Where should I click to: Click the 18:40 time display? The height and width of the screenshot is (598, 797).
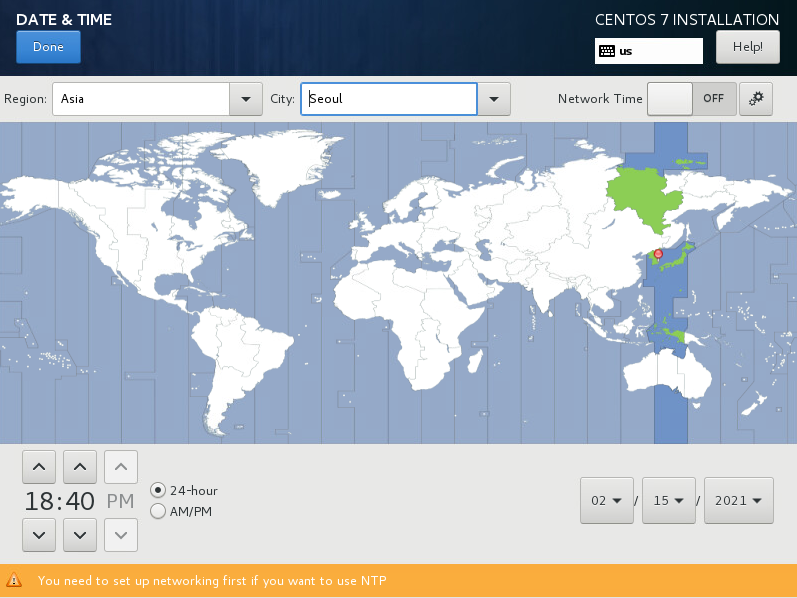coord(59,501)
